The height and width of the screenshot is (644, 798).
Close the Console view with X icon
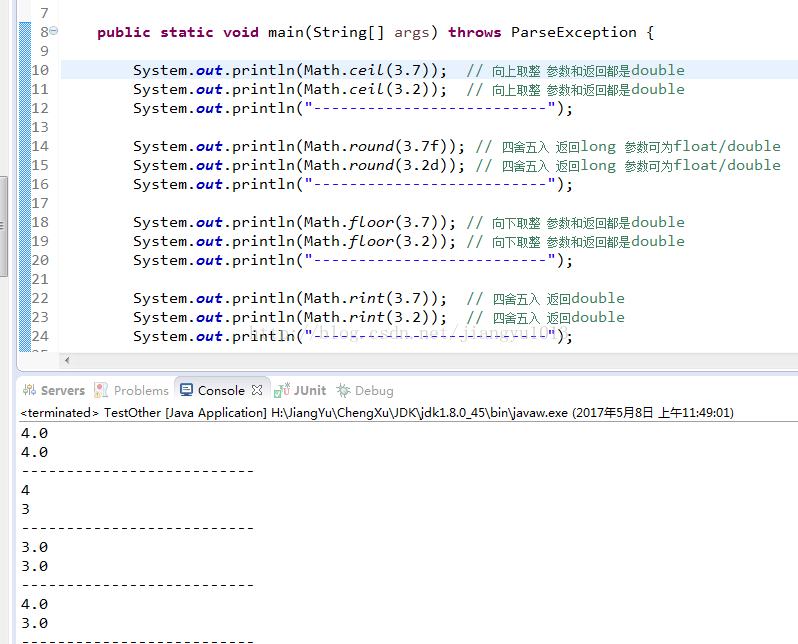click(257, 390)
